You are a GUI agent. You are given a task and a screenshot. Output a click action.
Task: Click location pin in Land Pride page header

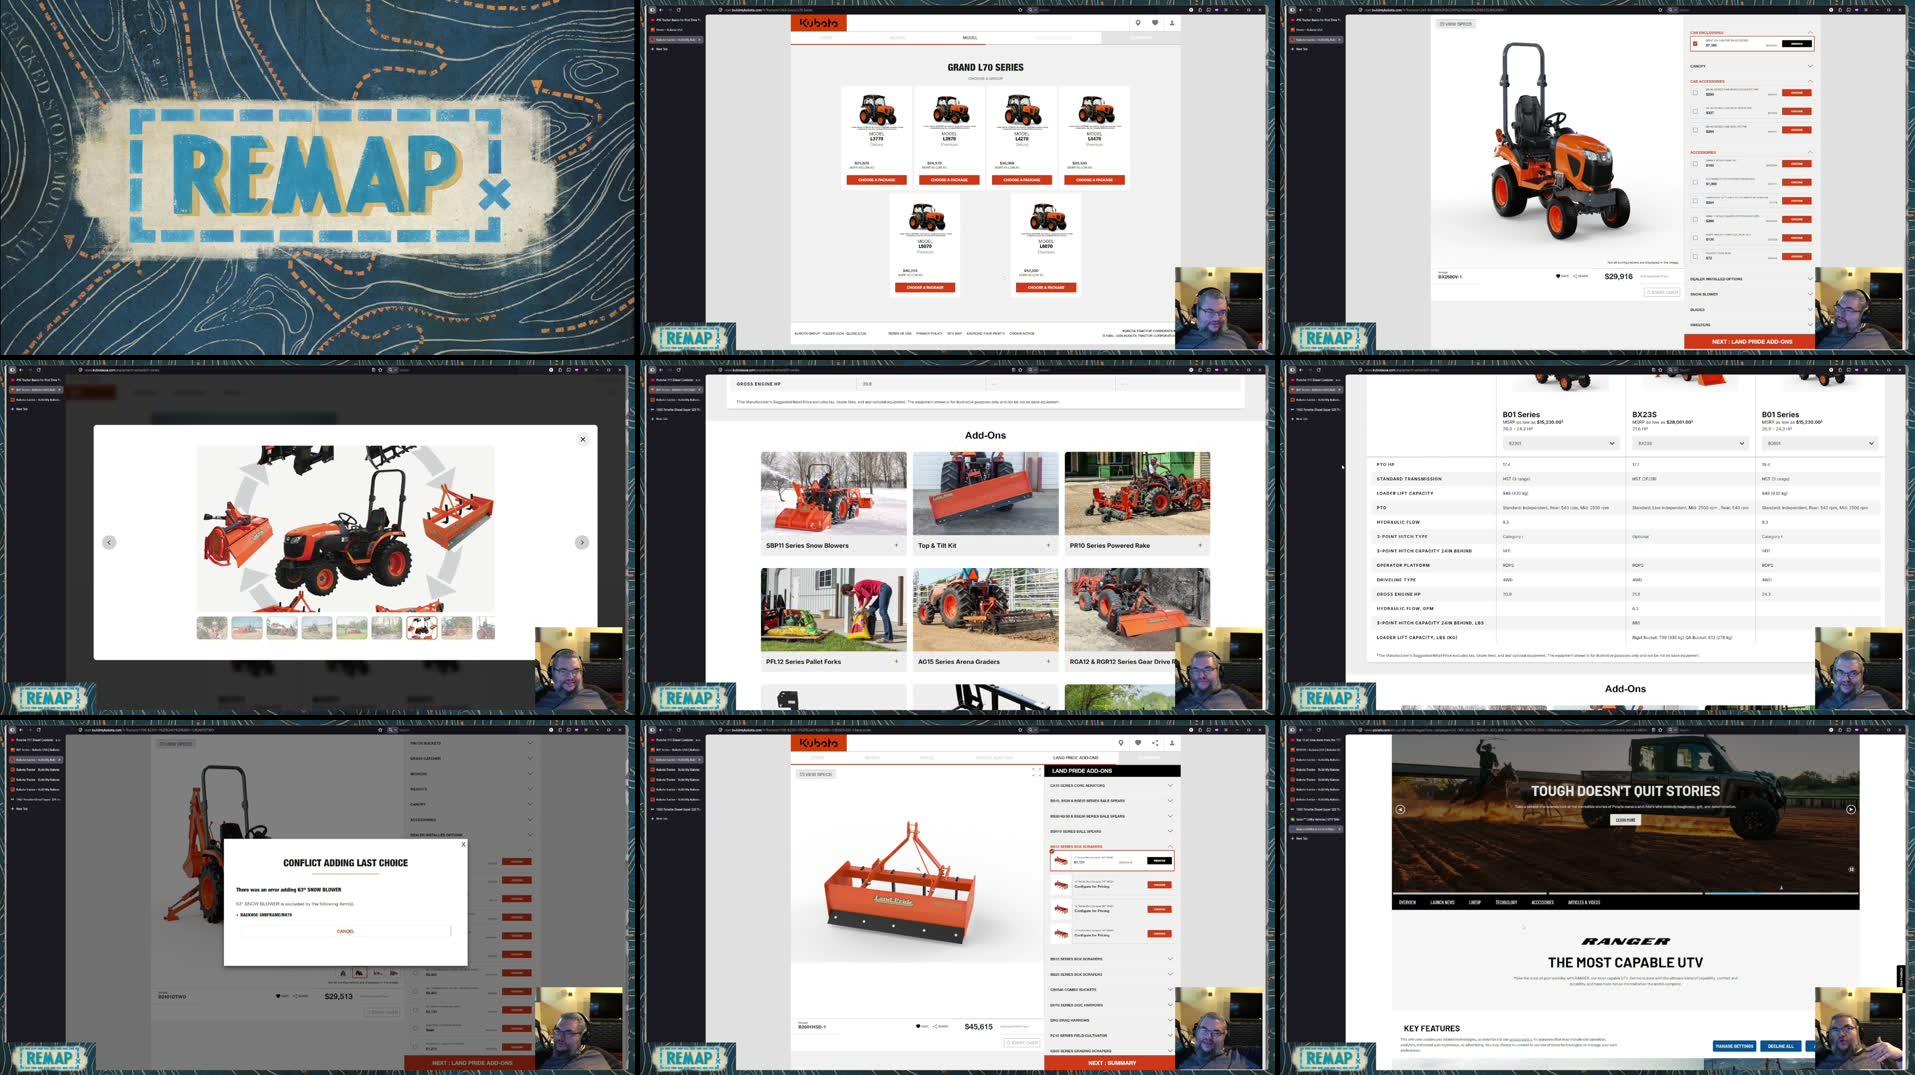click(x=1121, y=743)
